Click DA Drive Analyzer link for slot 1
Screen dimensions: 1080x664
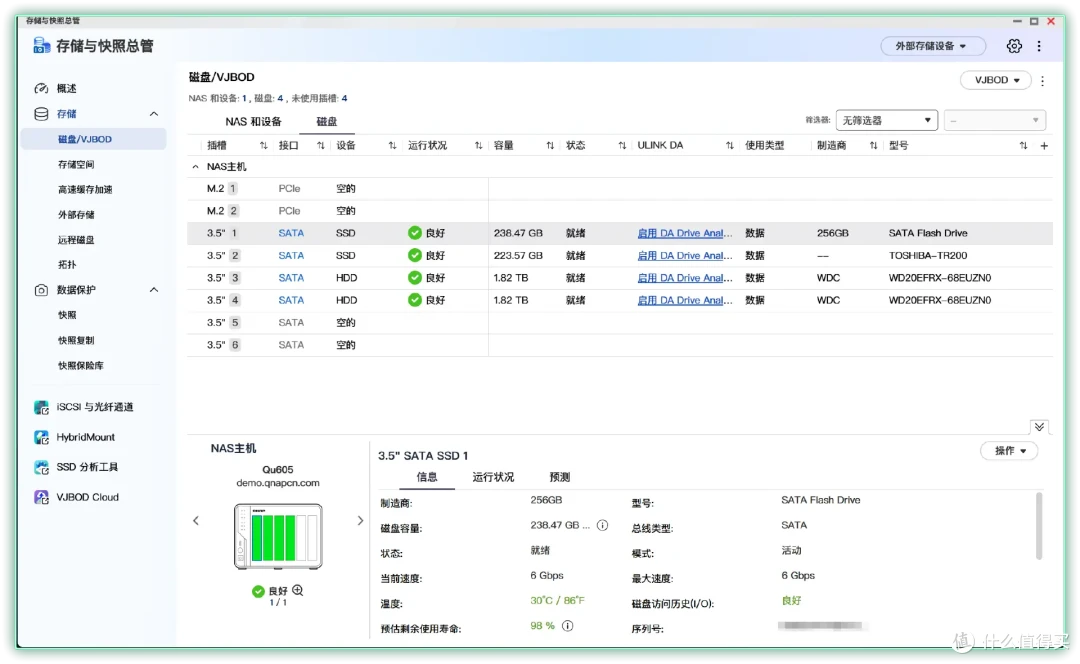[685, 234]
